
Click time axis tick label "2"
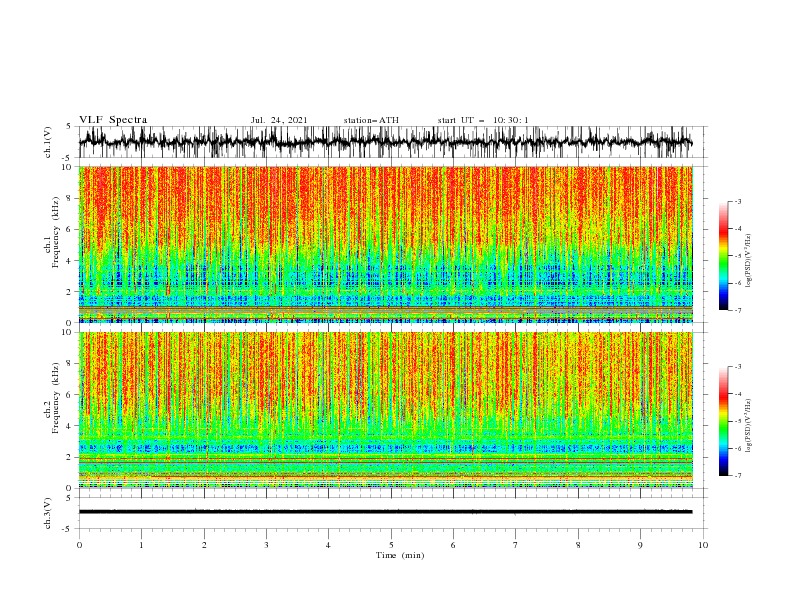pos(204,545)
